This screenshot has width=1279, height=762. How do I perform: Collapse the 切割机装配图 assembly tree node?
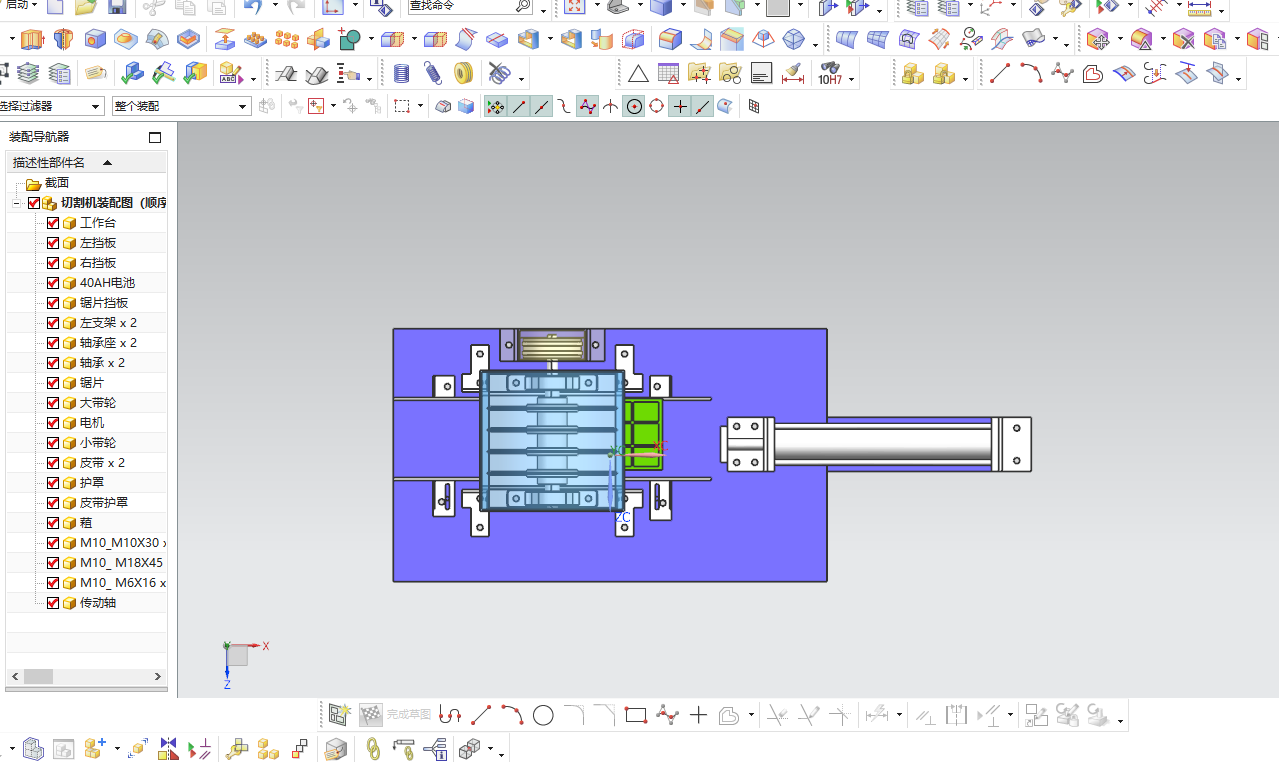coord(17,203)
